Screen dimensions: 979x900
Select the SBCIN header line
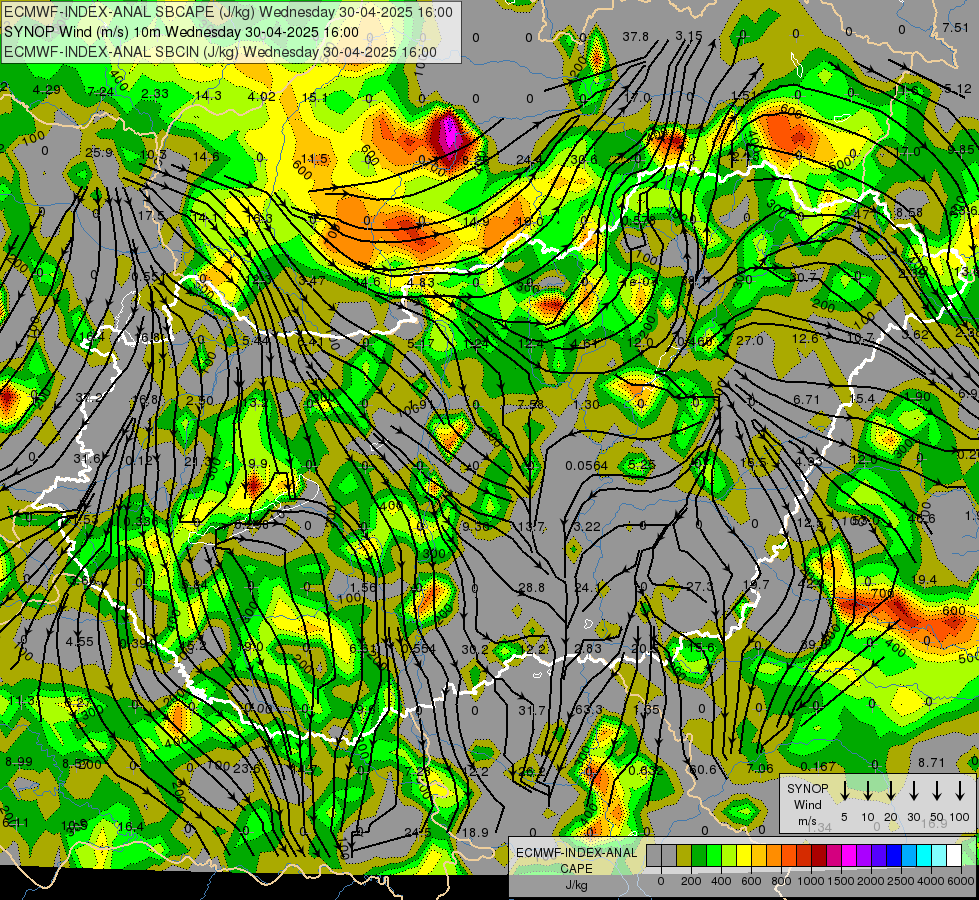220,52
